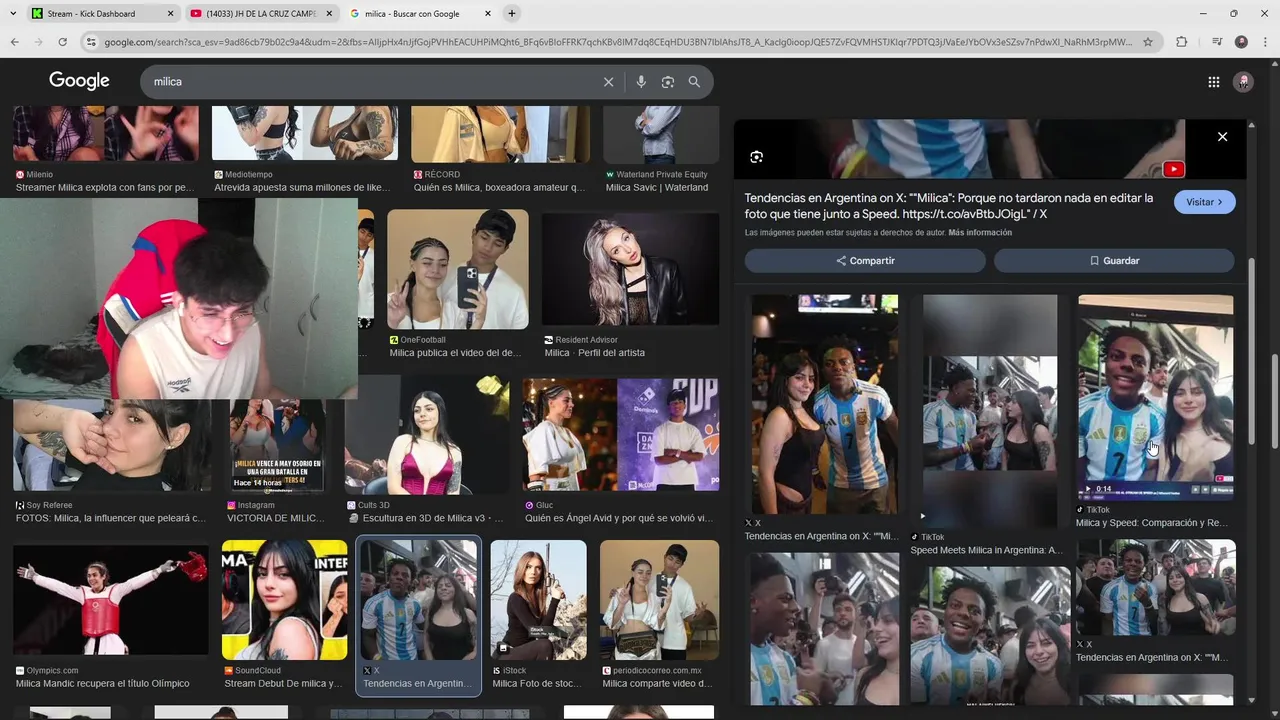Screen dimensions: 1280x720
Task: Open the Más información link
Action: click(x=980, y=233)
